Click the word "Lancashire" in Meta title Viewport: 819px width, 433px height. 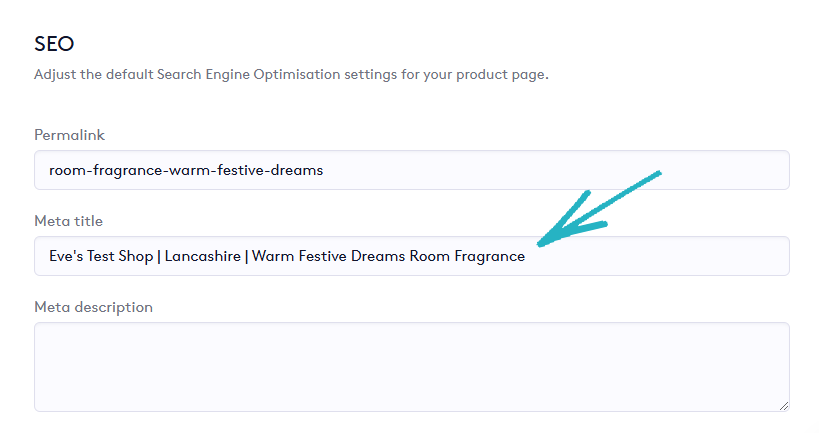pos(204,256)
